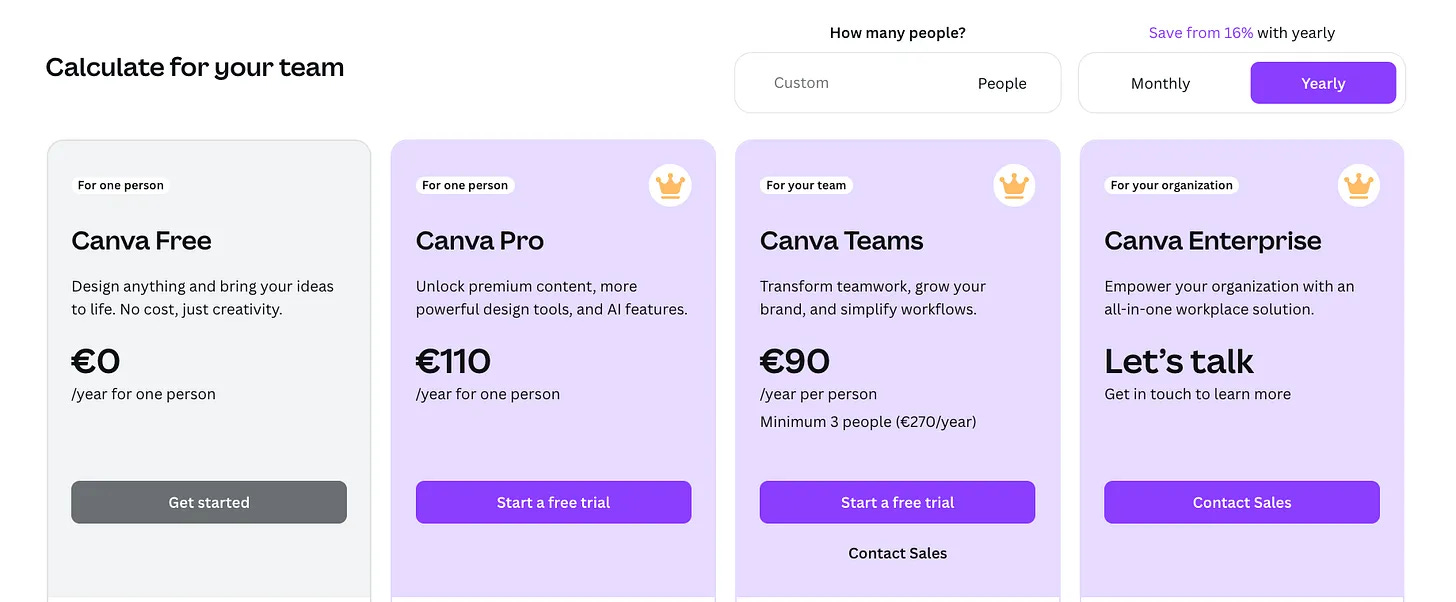Open Contact Sales link under Teams
The image size is (1456, 602).
coord(897,553)
